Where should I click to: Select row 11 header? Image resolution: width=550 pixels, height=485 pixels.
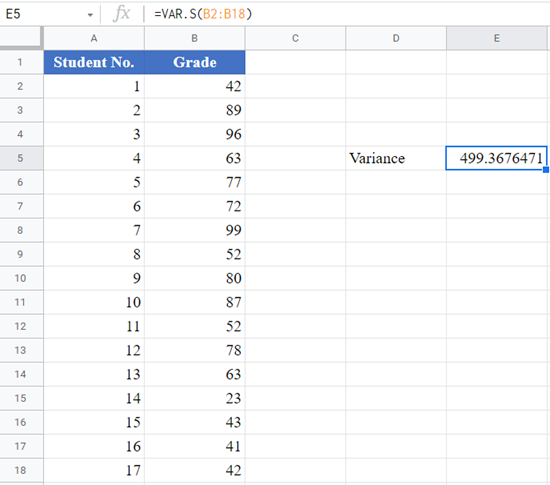21,302
